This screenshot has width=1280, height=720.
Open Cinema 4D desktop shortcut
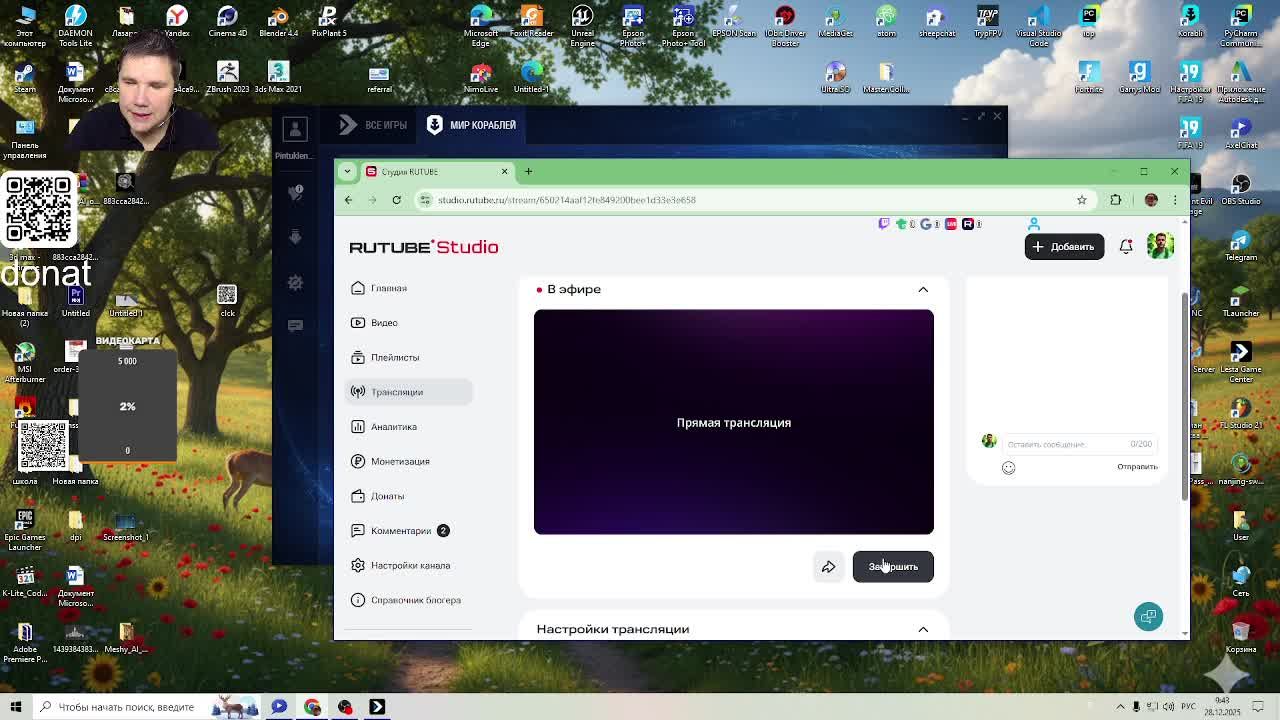click(227, 22)
